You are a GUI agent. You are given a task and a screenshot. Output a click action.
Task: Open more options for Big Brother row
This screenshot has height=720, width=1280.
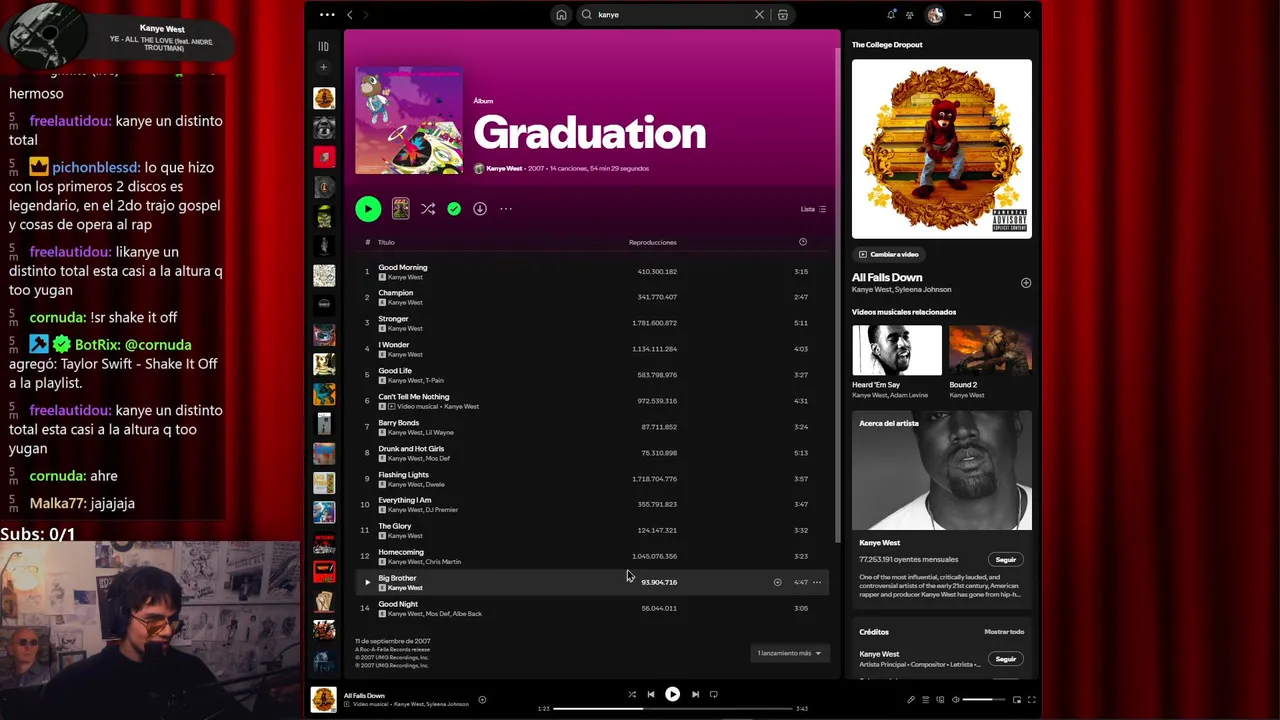pyautogui.click(x=817, y=582)
